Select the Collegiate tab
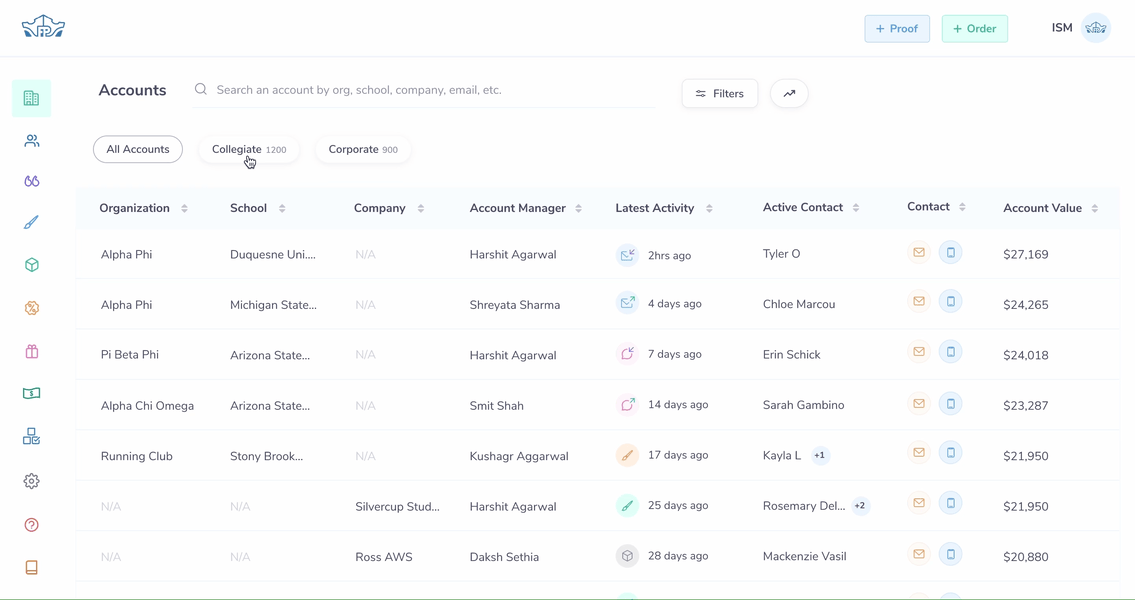 [249, 150]
